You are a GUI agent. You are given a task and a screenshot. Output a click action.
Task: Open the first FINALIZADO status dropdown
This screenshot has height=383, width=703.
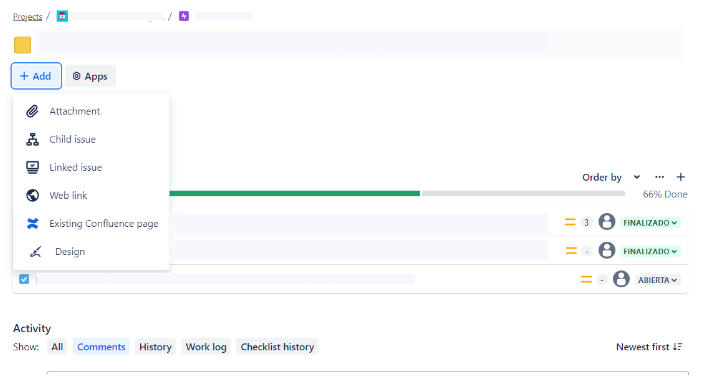pyautogui.click(x=650, y=223)
